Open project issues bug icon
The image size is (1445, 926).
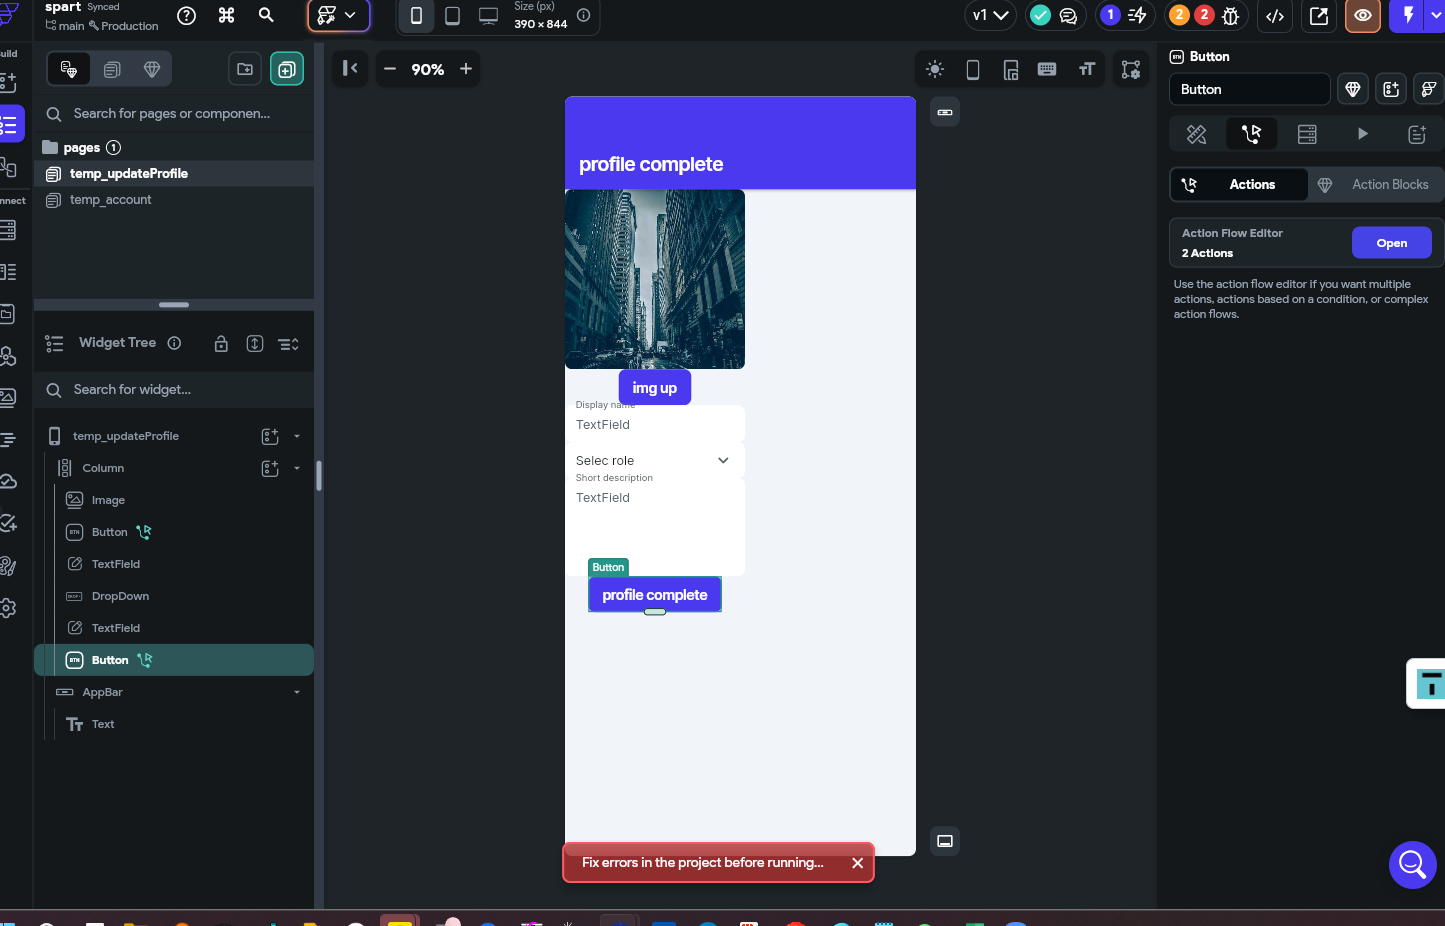[x=1231, y=15]
